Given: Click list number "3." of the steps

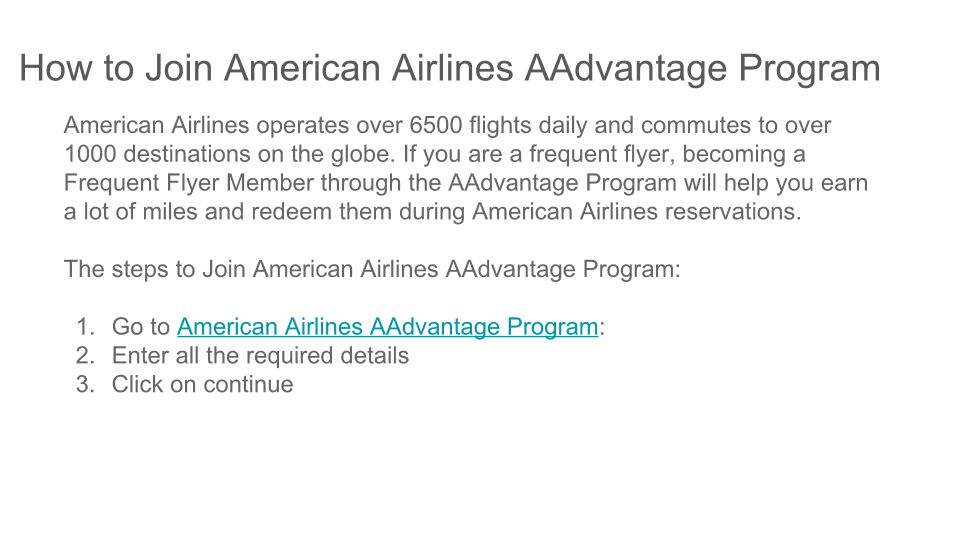Looking at the screenshot, I should [85, 385].
